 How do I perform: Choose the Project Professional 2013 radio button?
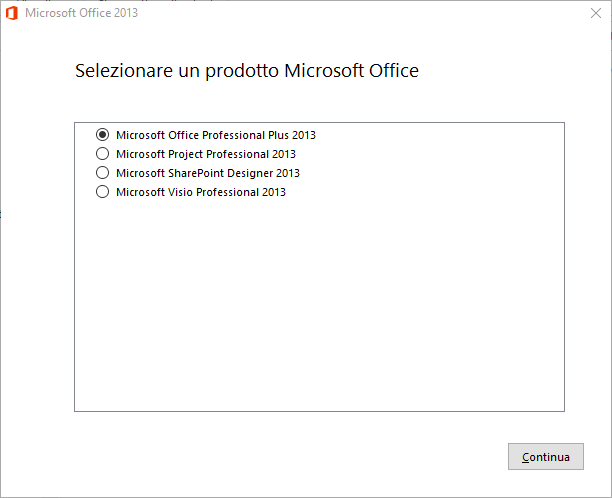[102, 154]
